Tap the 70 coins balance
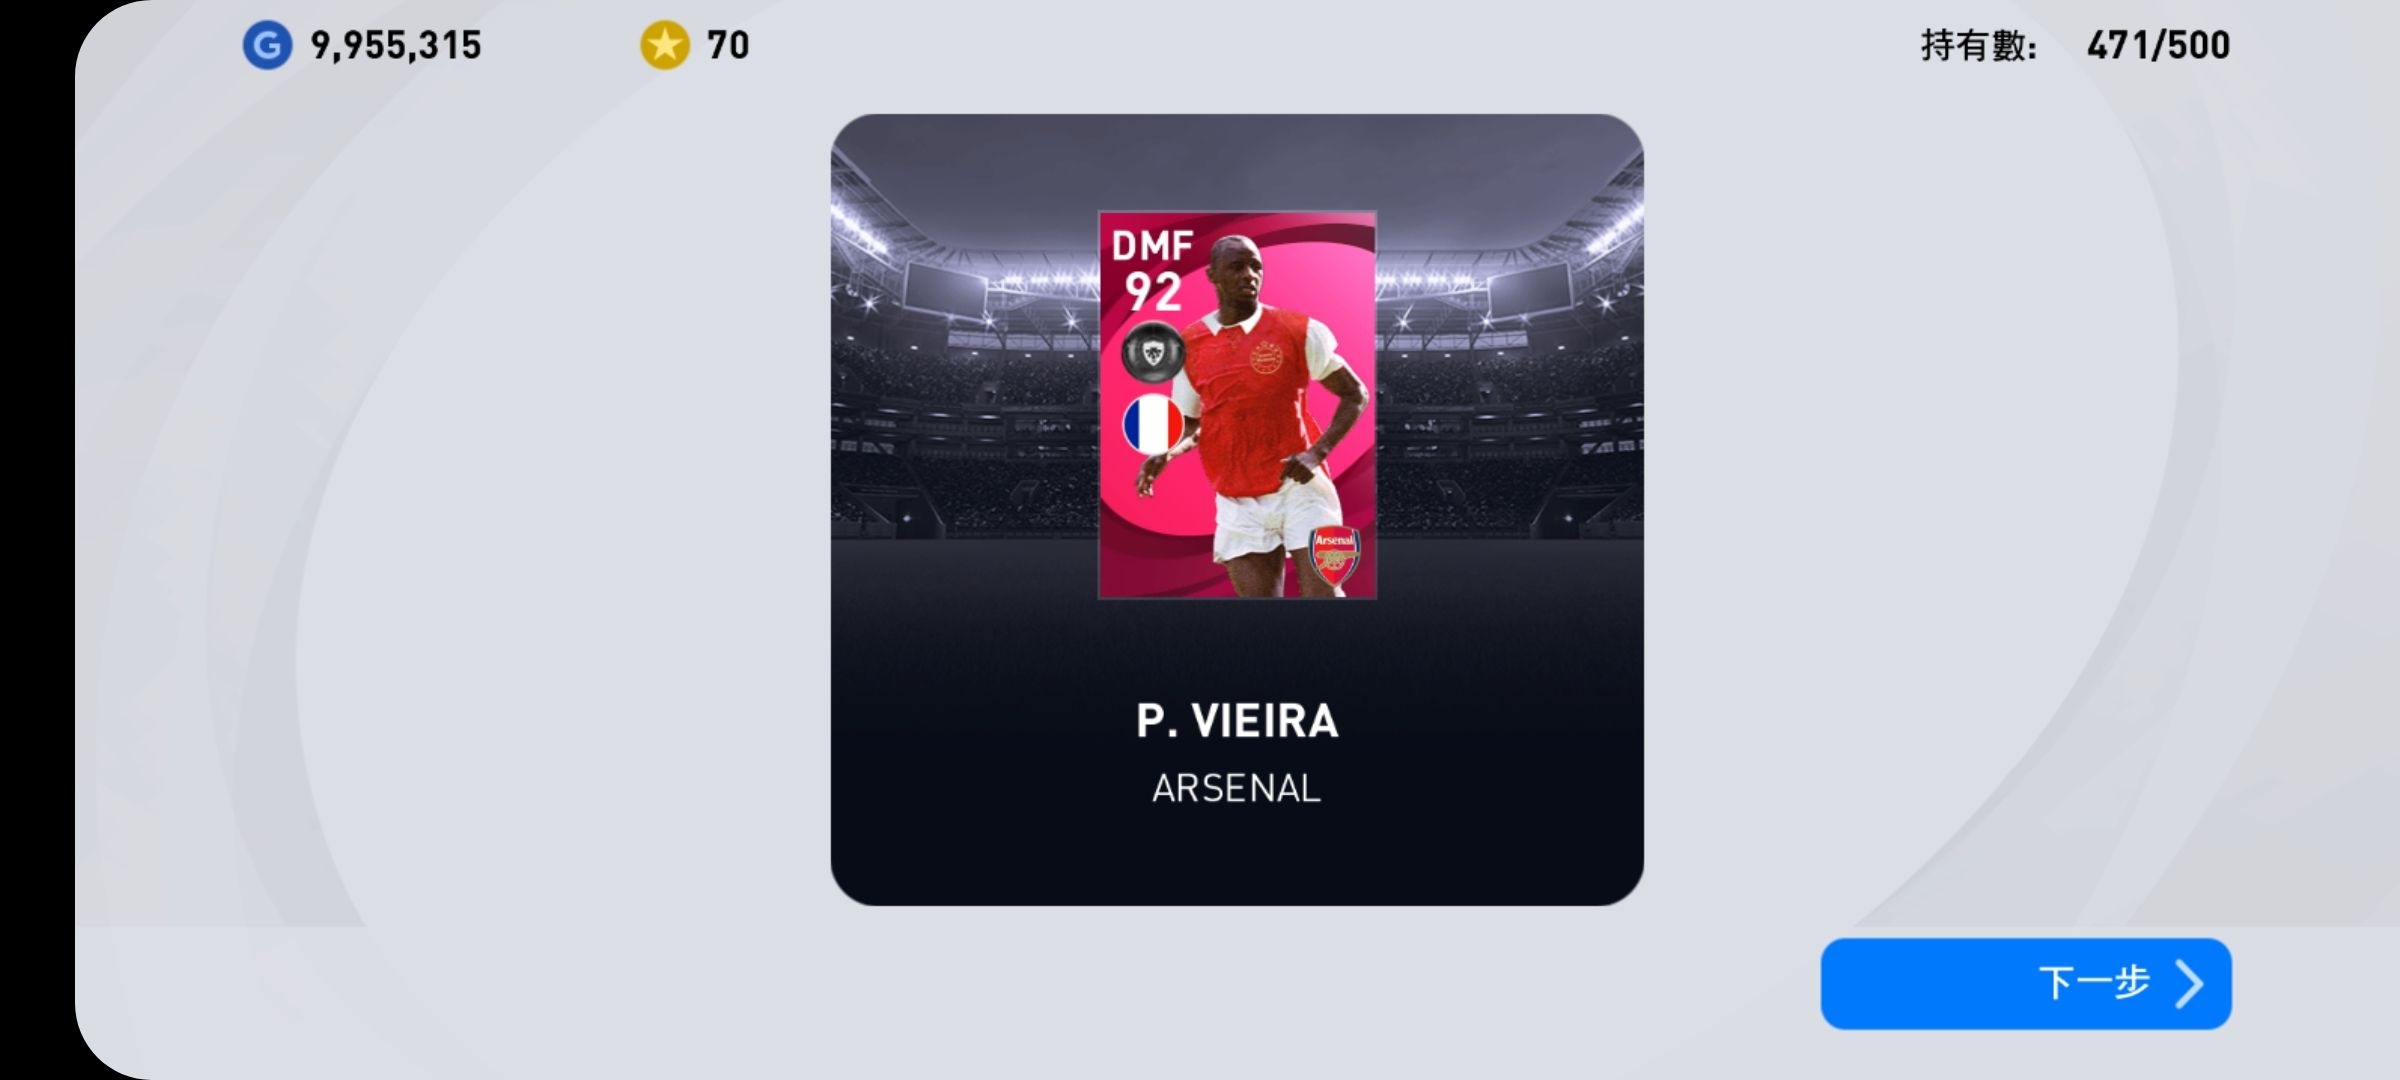This screenshot has height=1080, width=2400. click(728, 45)
